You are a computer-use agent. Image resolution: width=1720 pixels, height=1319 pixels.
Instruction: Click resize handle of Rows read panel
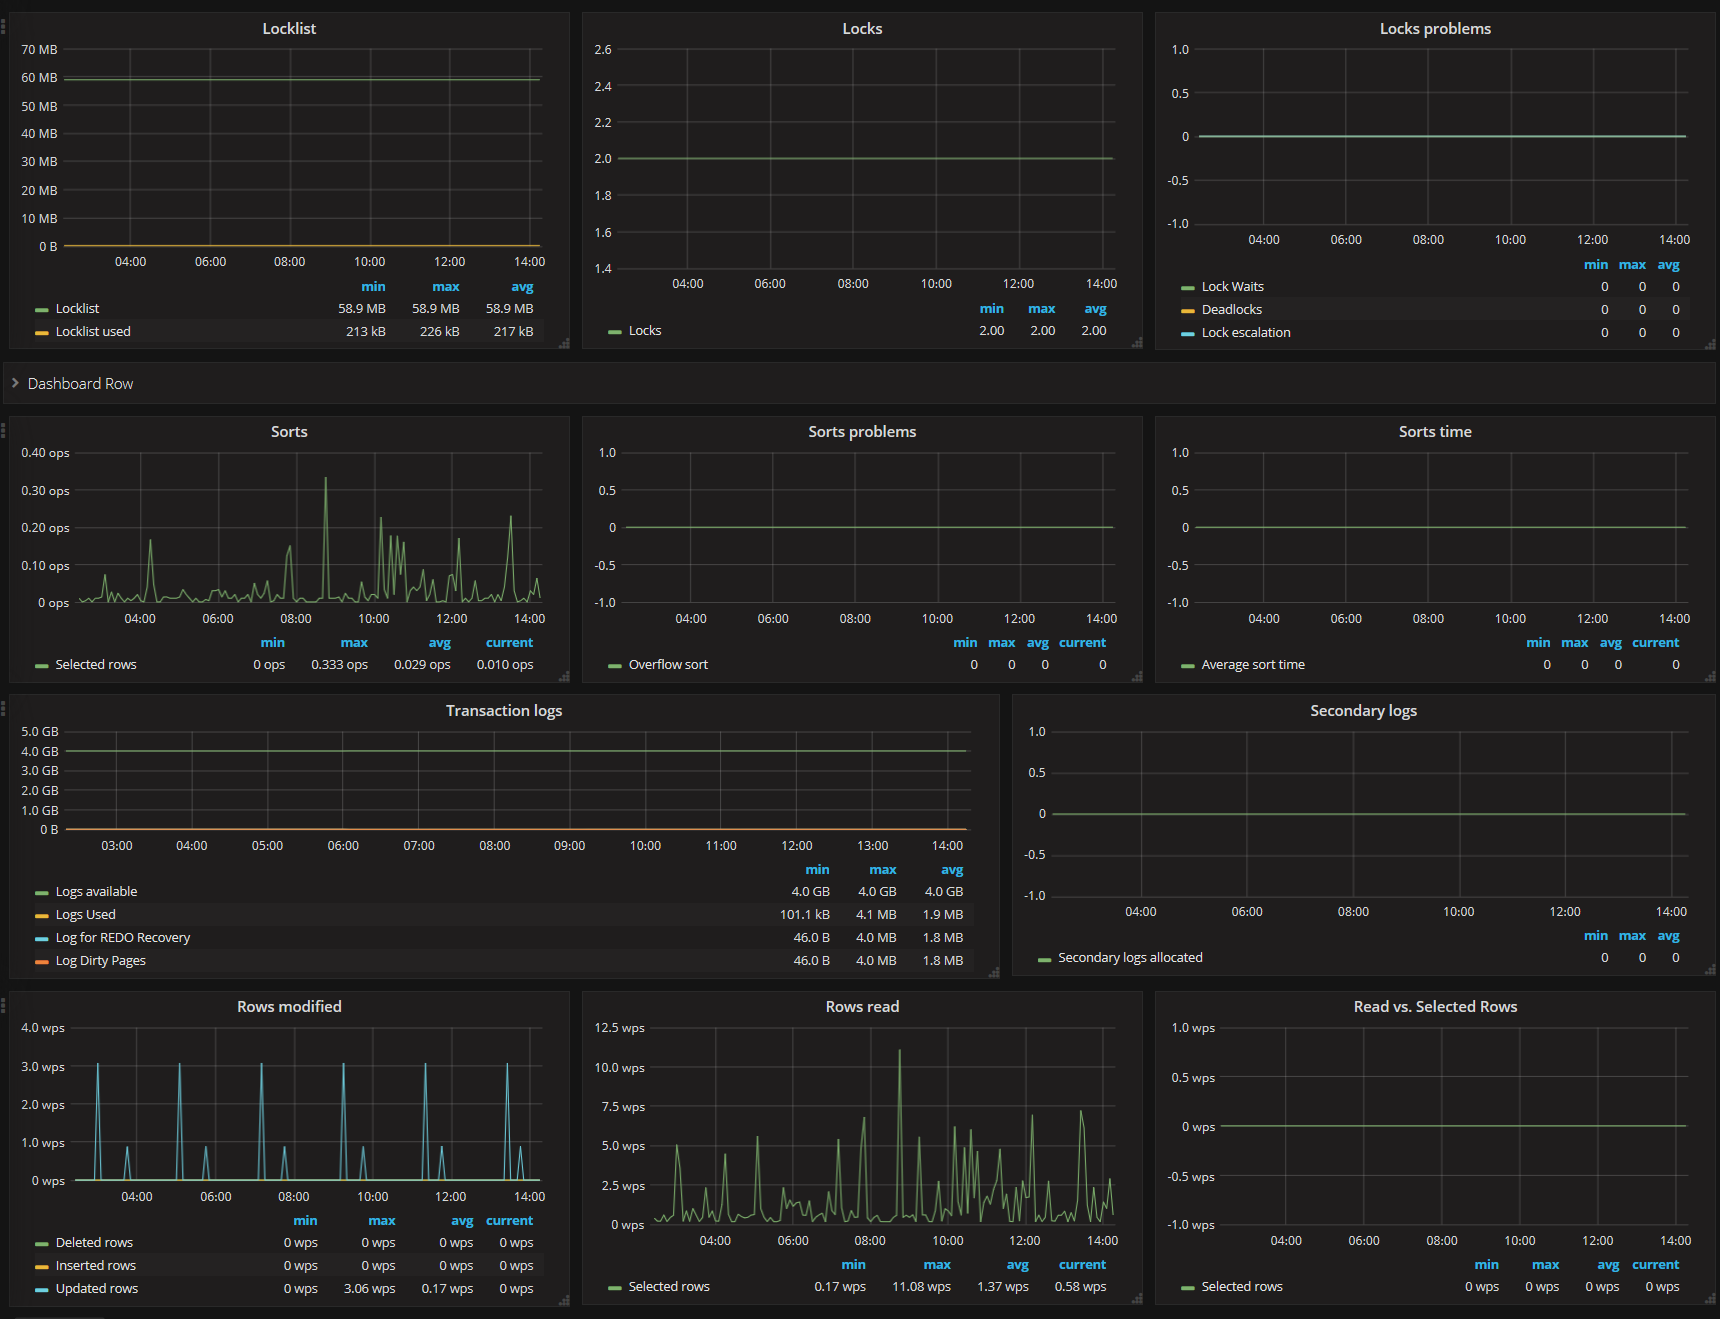[x=1137, y=1299]
